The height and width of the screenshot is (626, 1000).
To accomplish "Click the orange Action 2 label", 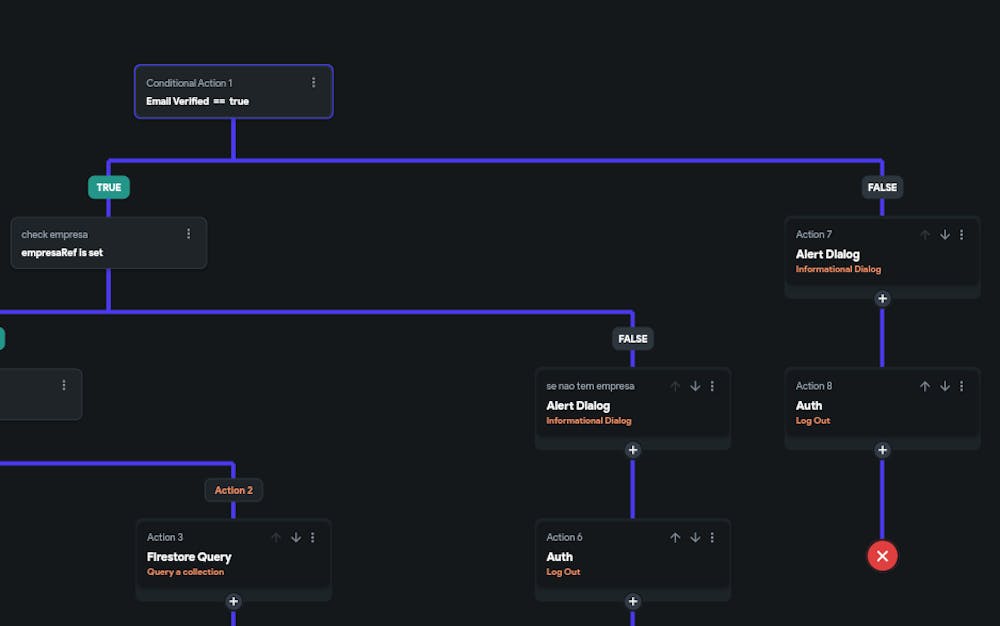I will coord(233,490).
